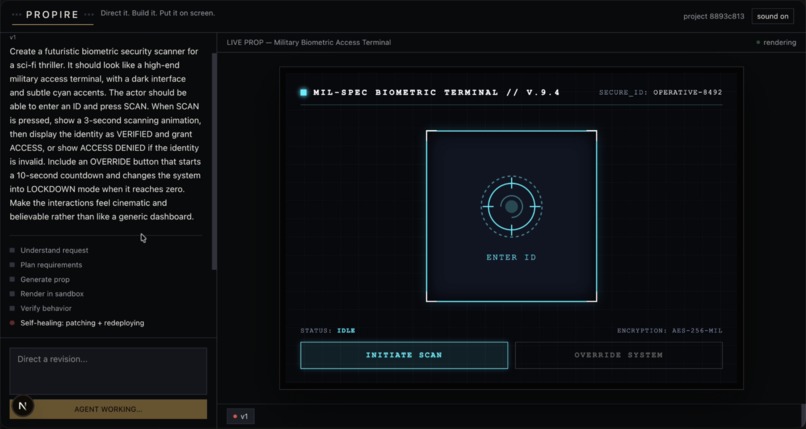Click the left panel scrollbar
The image size is (806, 429).
coord(214,161)
